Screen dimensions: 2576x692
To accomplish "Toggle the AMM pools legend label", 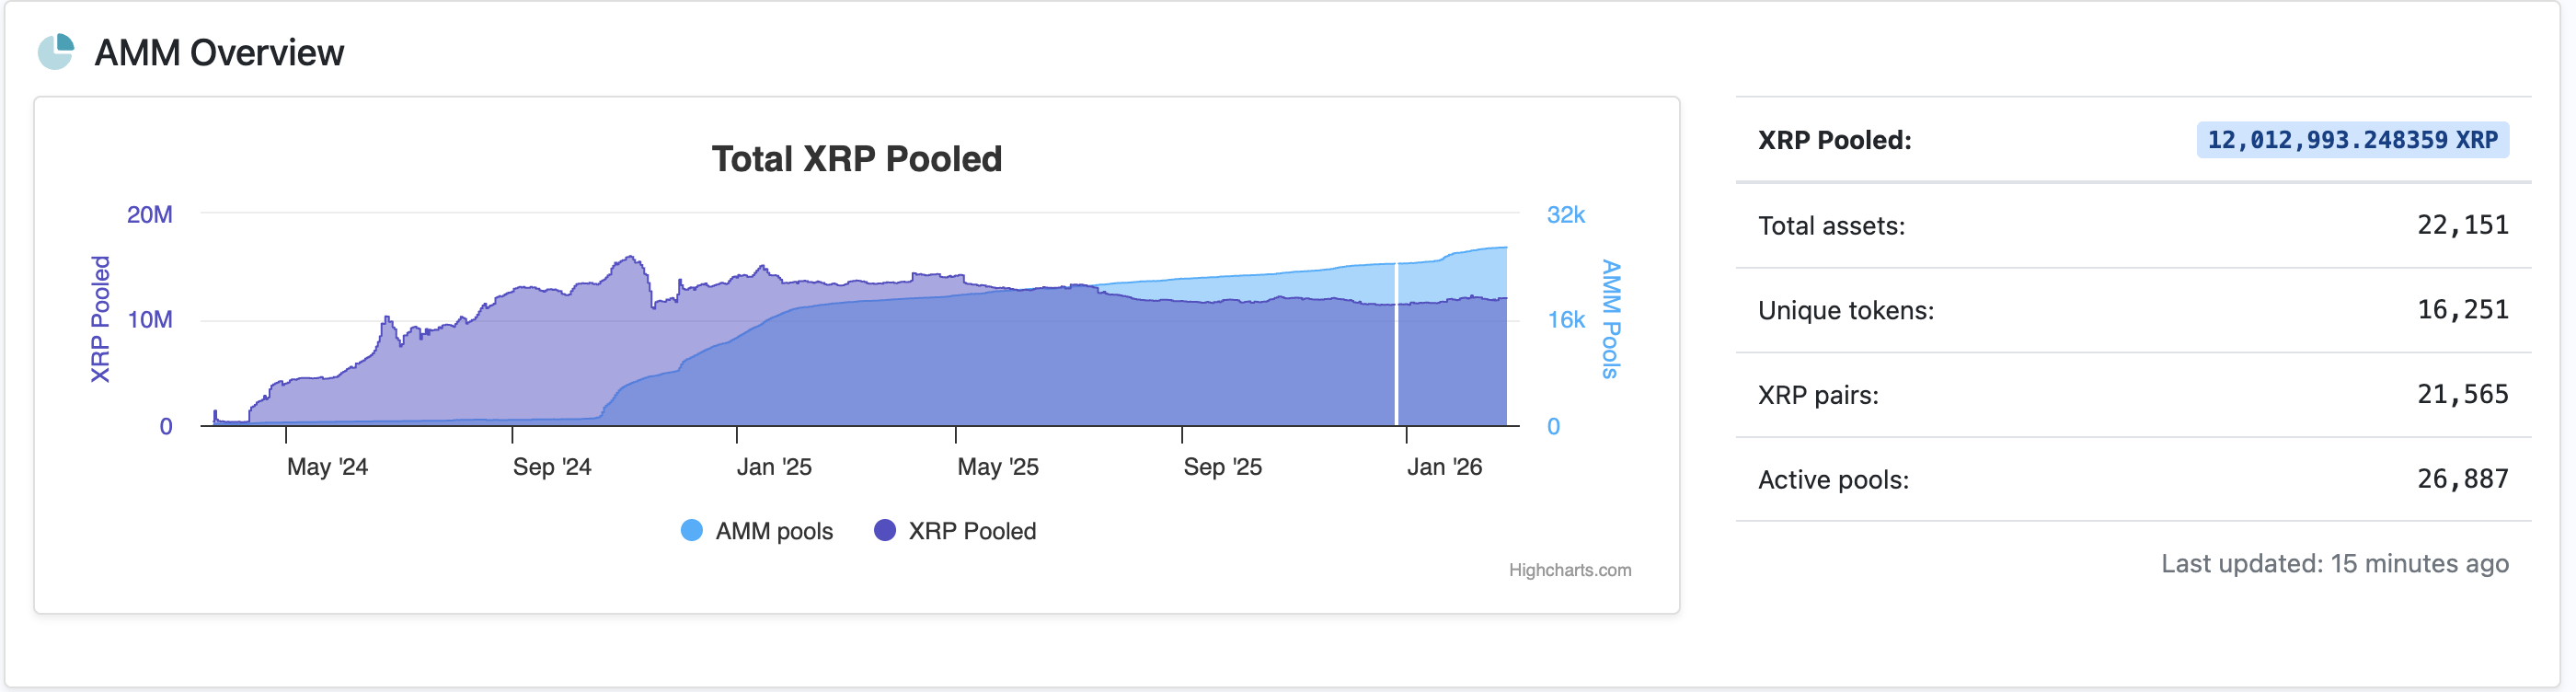I will pyautogui.click(x=773, y=531).
